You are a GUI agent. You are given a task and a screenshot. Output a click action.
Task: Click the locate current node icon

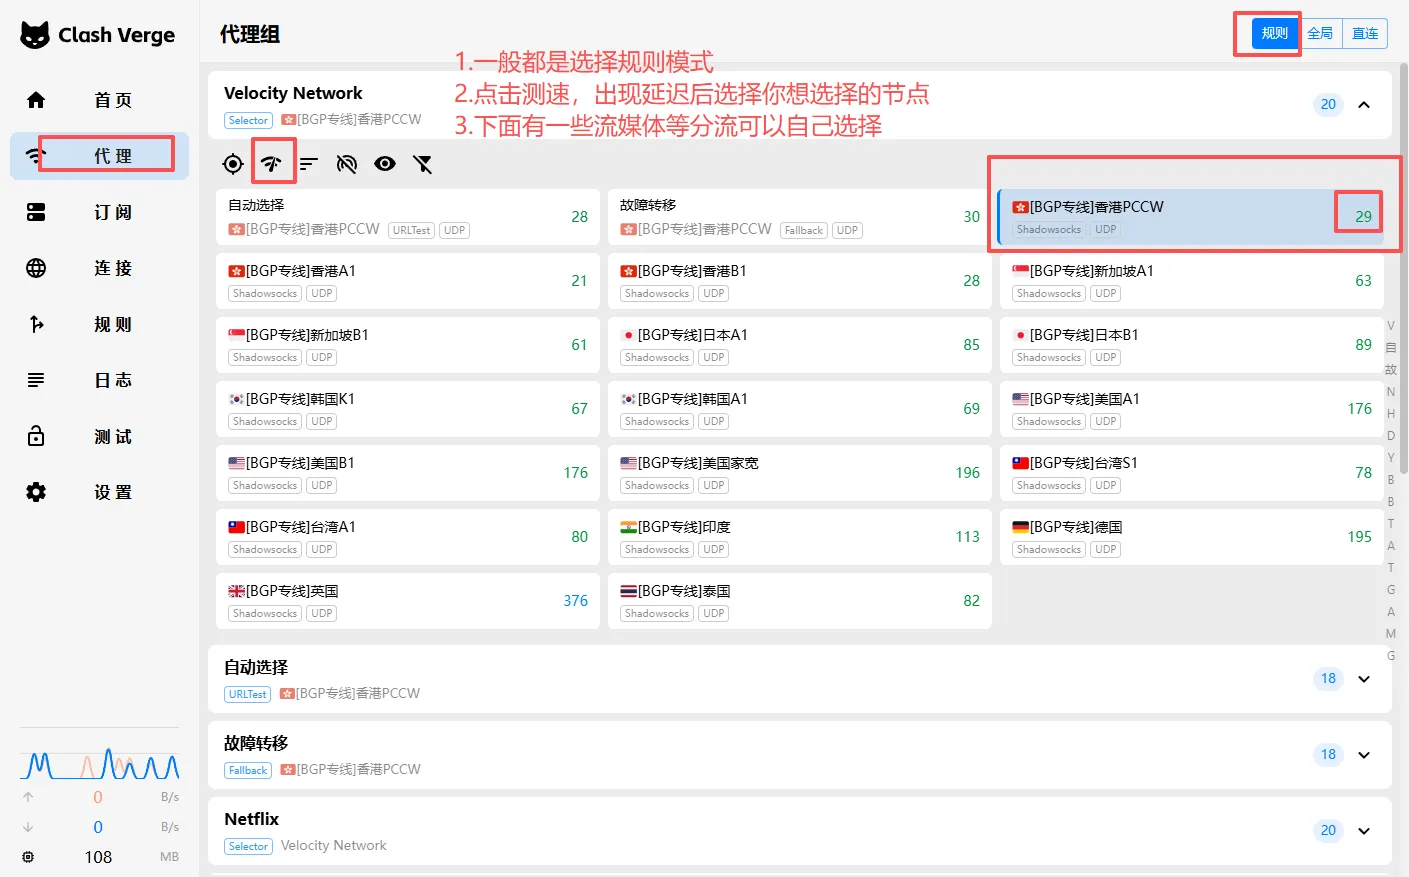233,164
